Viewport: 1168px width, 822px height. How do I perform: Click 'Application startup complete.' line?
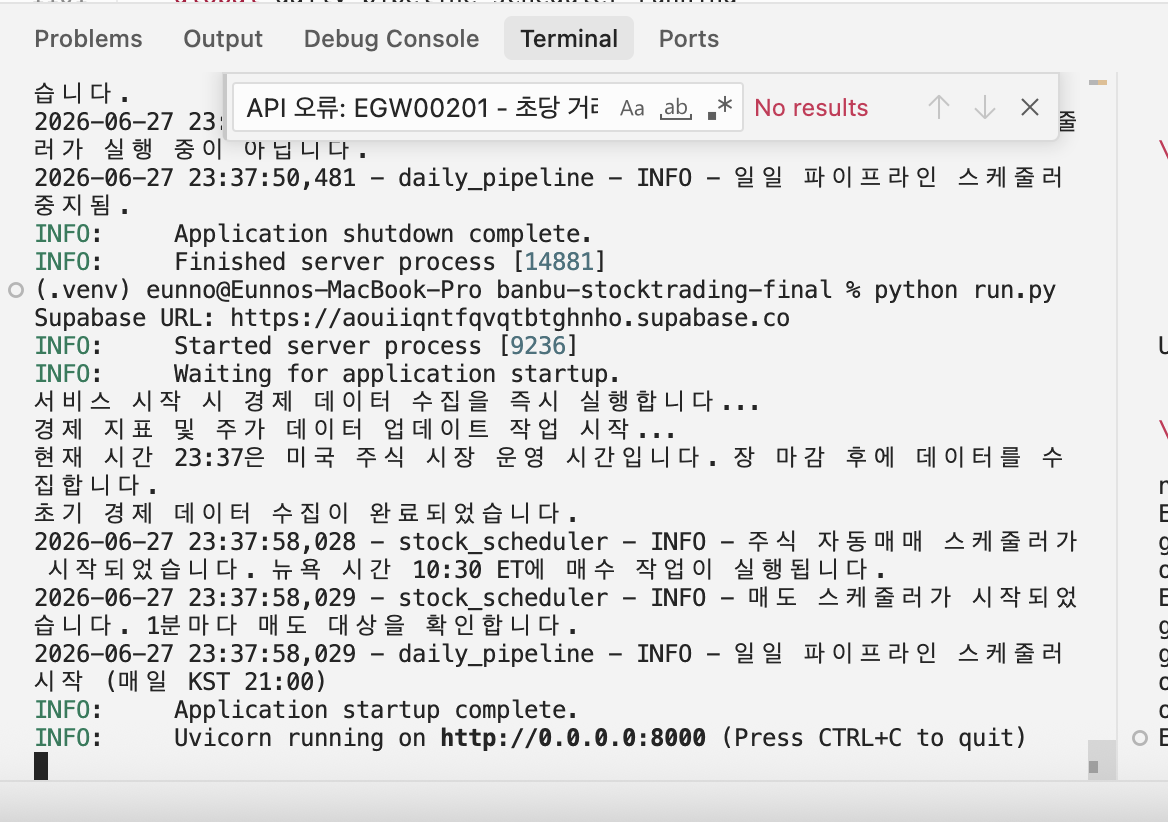306,710
